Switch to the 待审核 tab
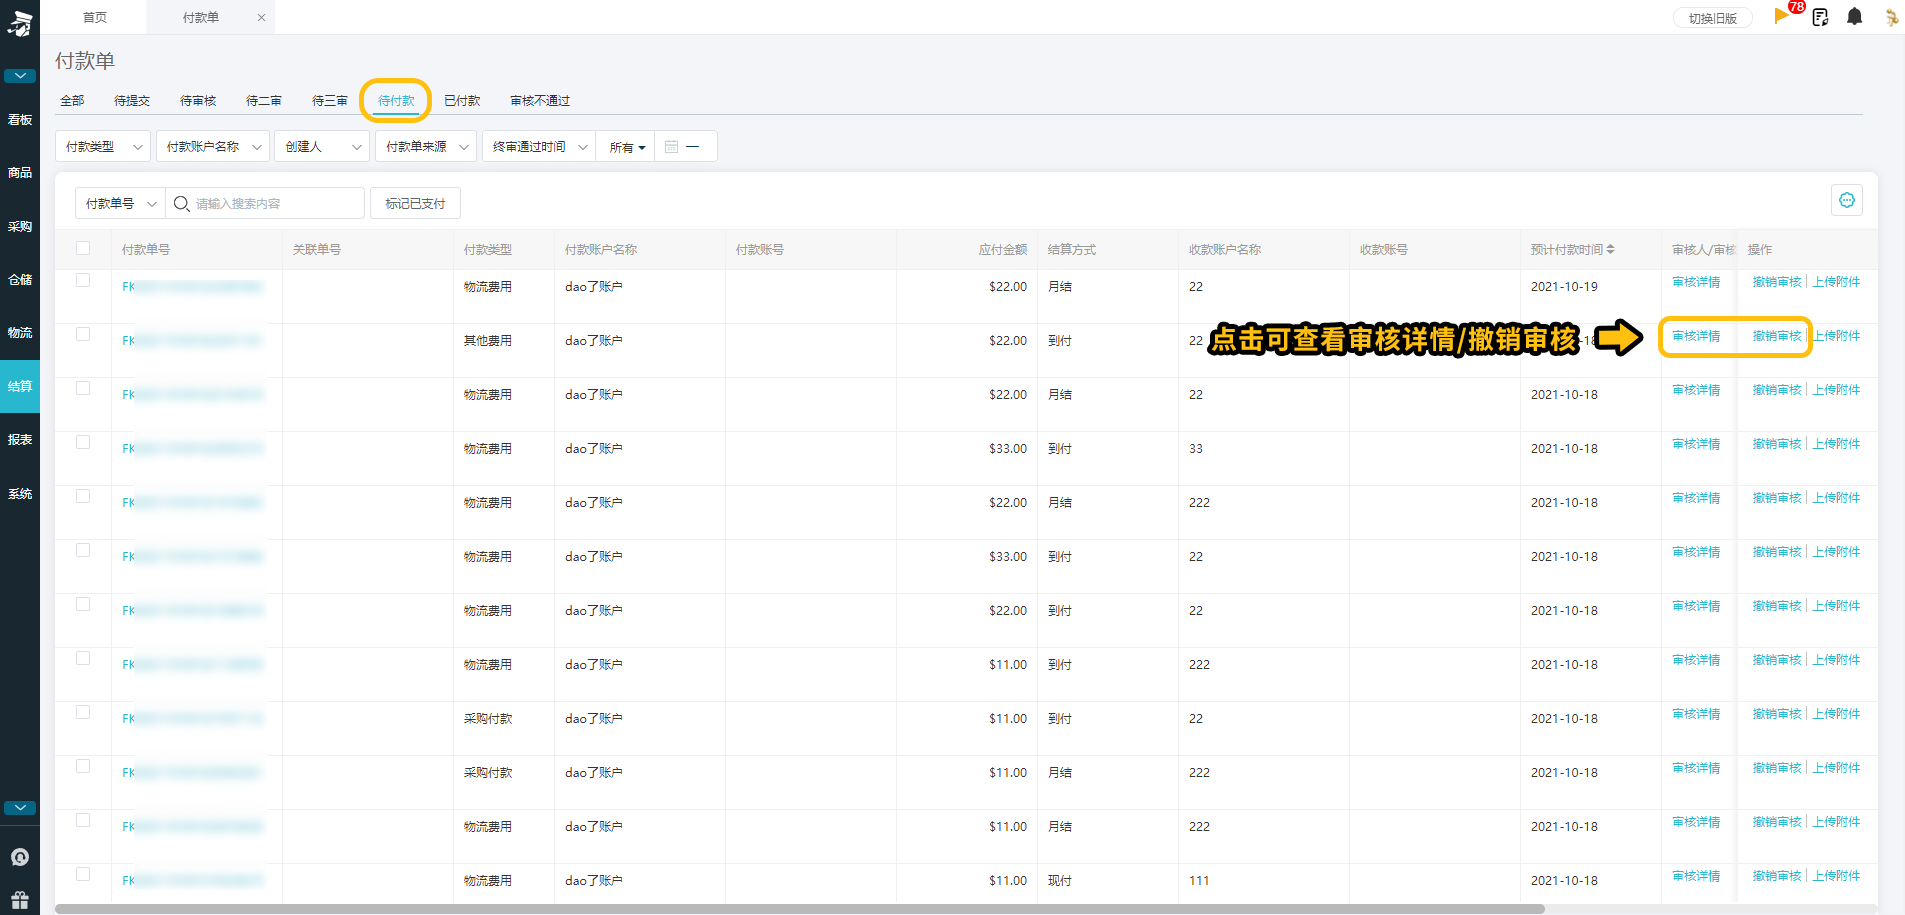The height and width of the screenshot is (915, 1905). [x=198, y=100]
